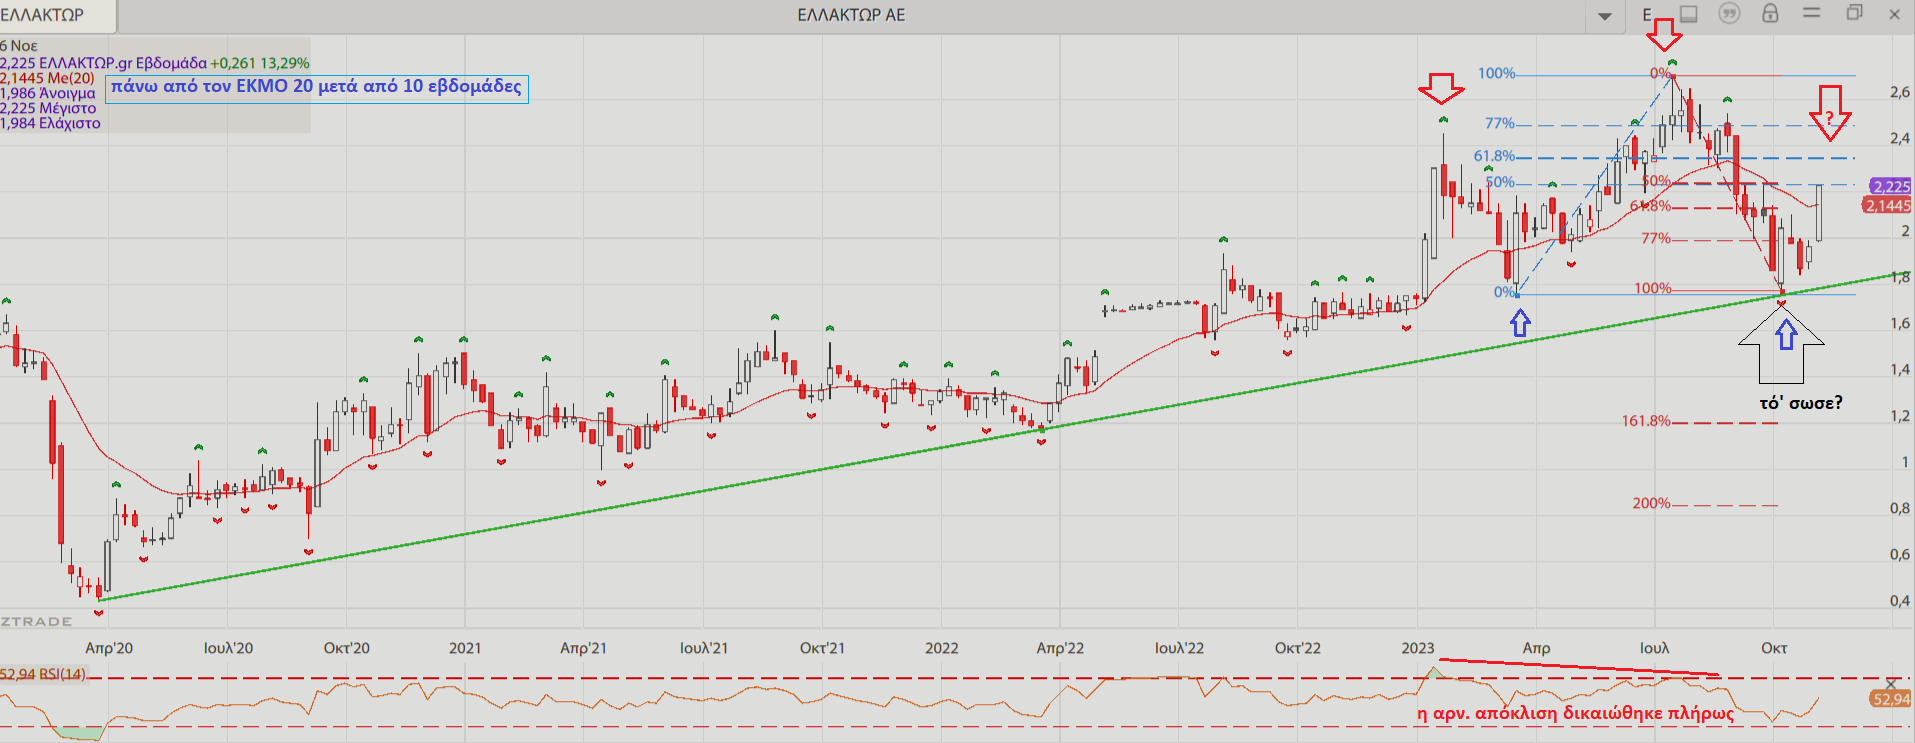Image resolution: width=1915 pixels, height=743 pixels.
Task: Click the Οκτ'20 date on time axis
Action: (346, 648)
